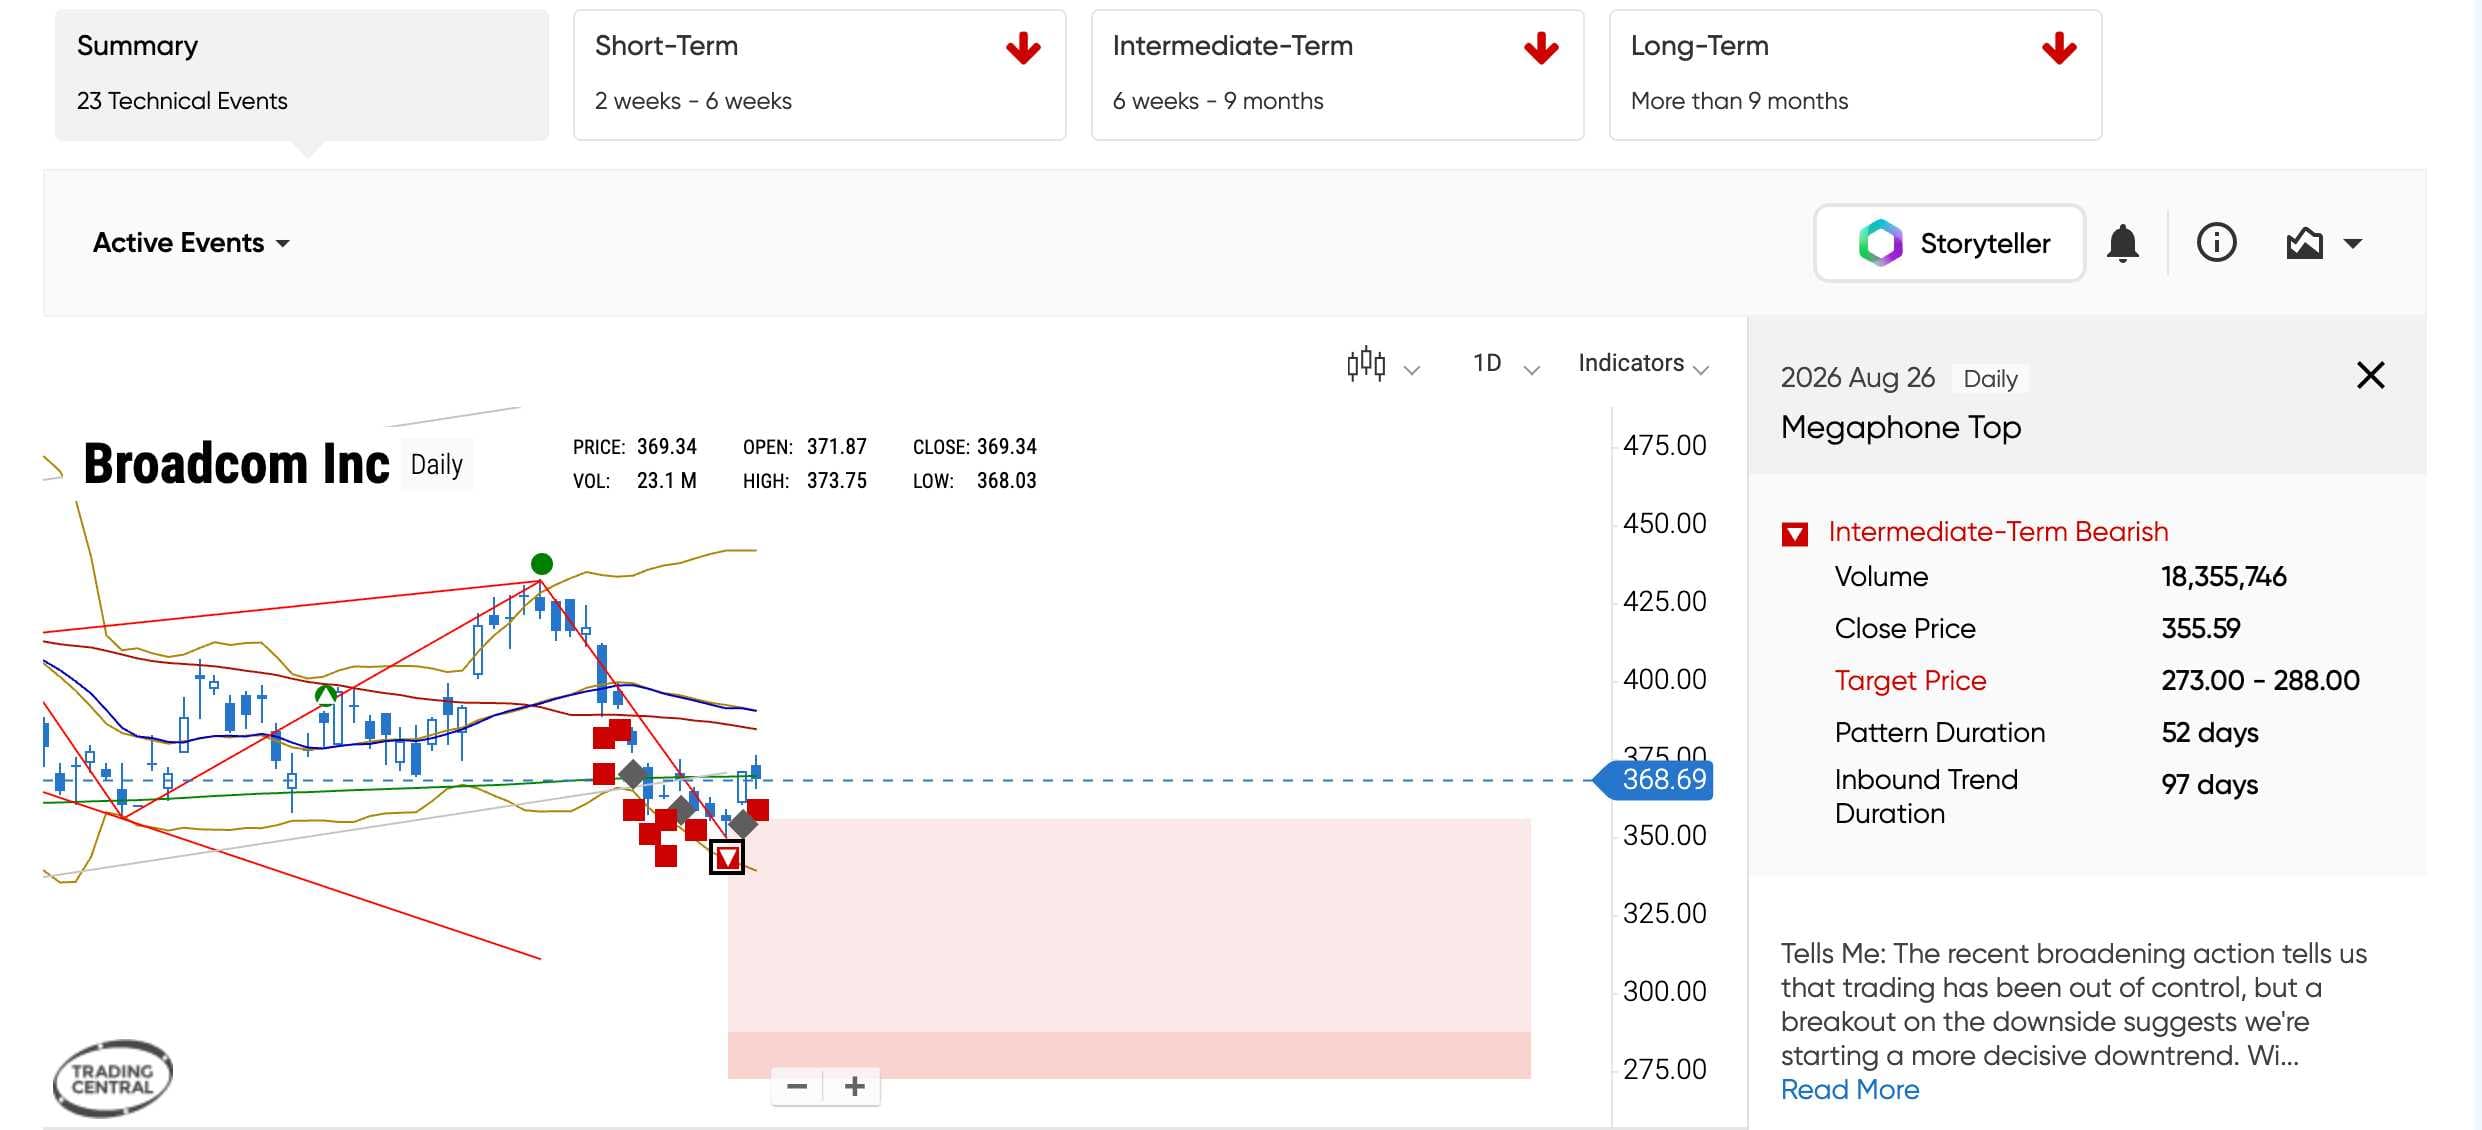Click the Pattern Duration value 52 days
This screenshot has height=1130, width=2482.
tap(2209, 732)
